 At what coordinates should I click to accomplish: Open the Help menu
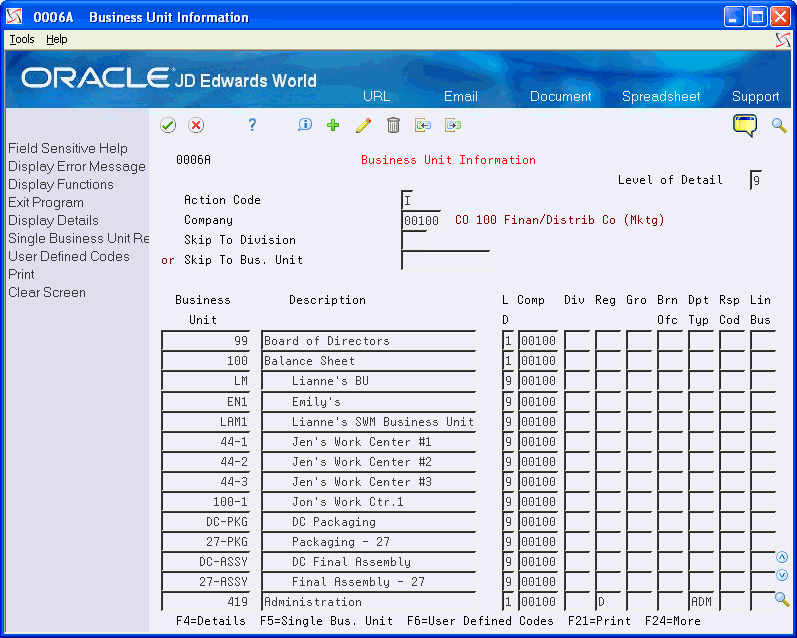pyautogui.click(x=56, y=39)
